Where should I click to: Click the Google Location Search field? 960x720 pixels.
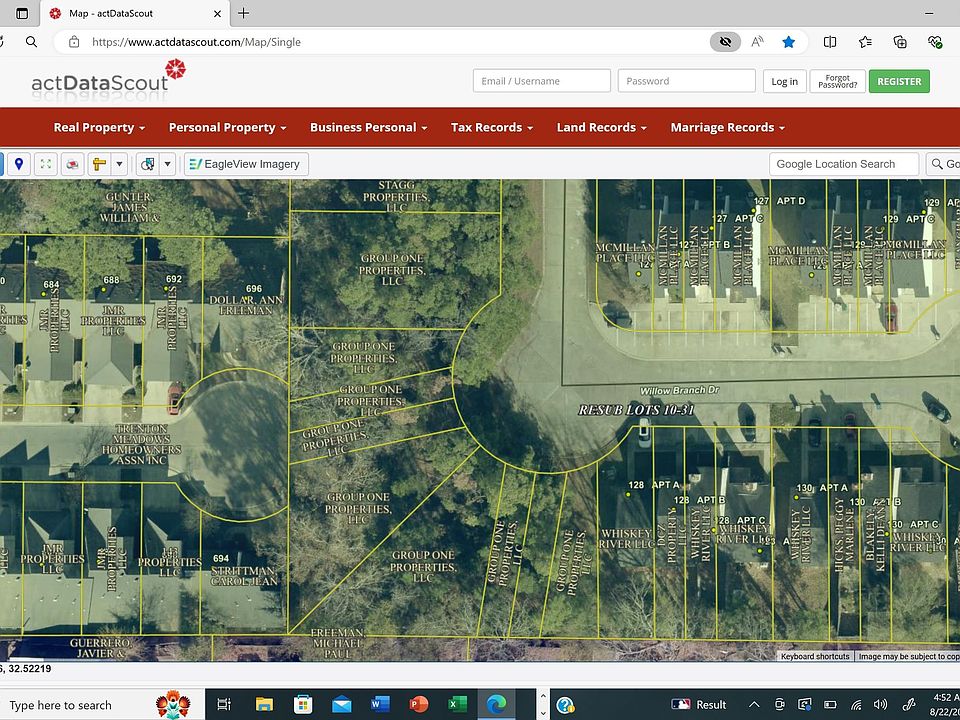click(x=844, y=164)
